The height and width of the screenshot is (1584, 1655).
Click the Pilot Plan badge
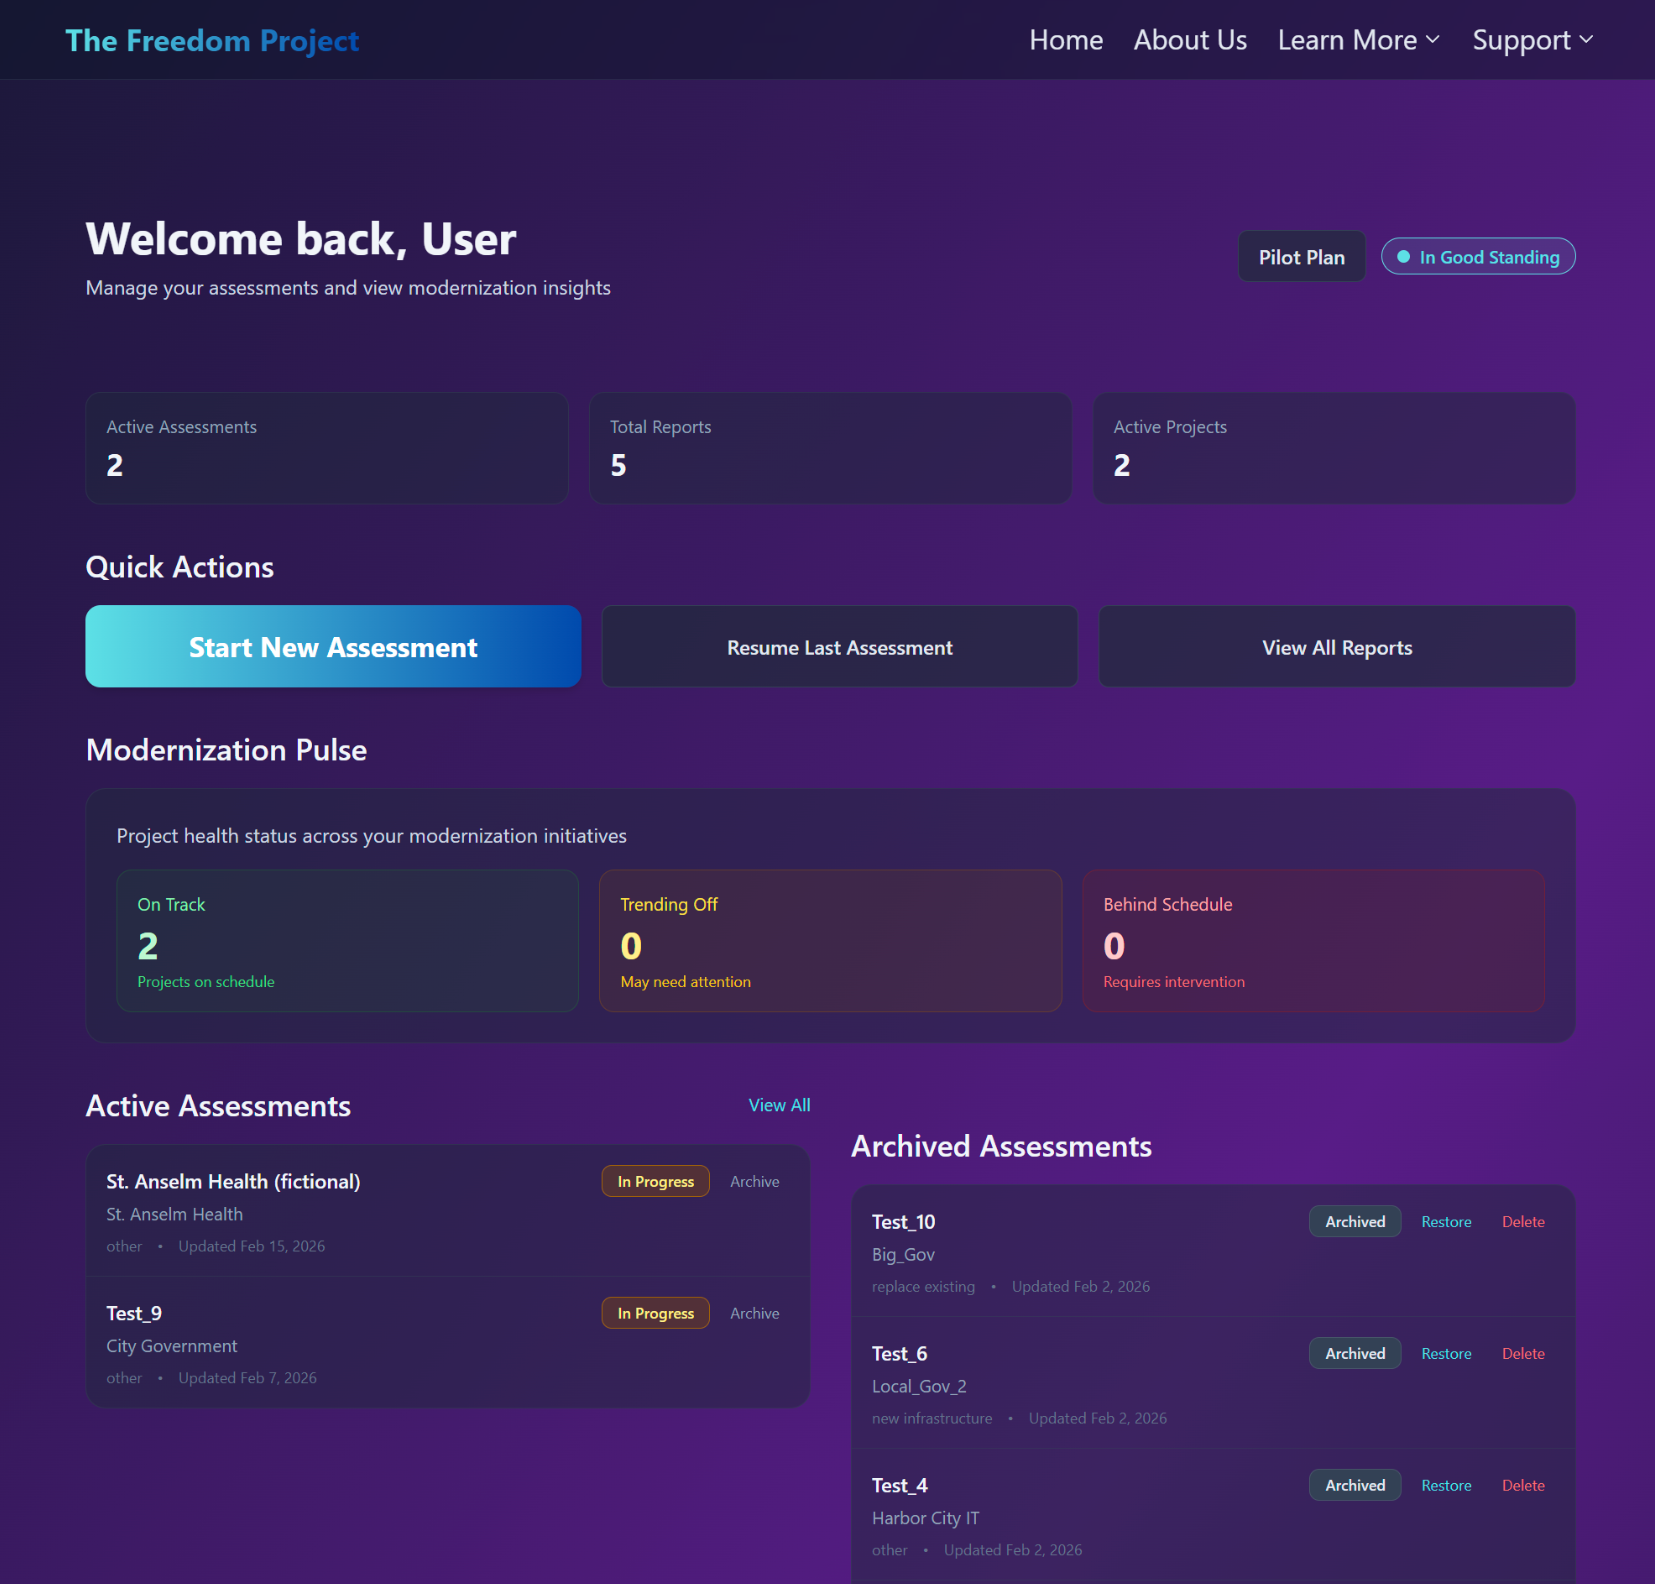pyautogui.click(x=1301, y=256)
